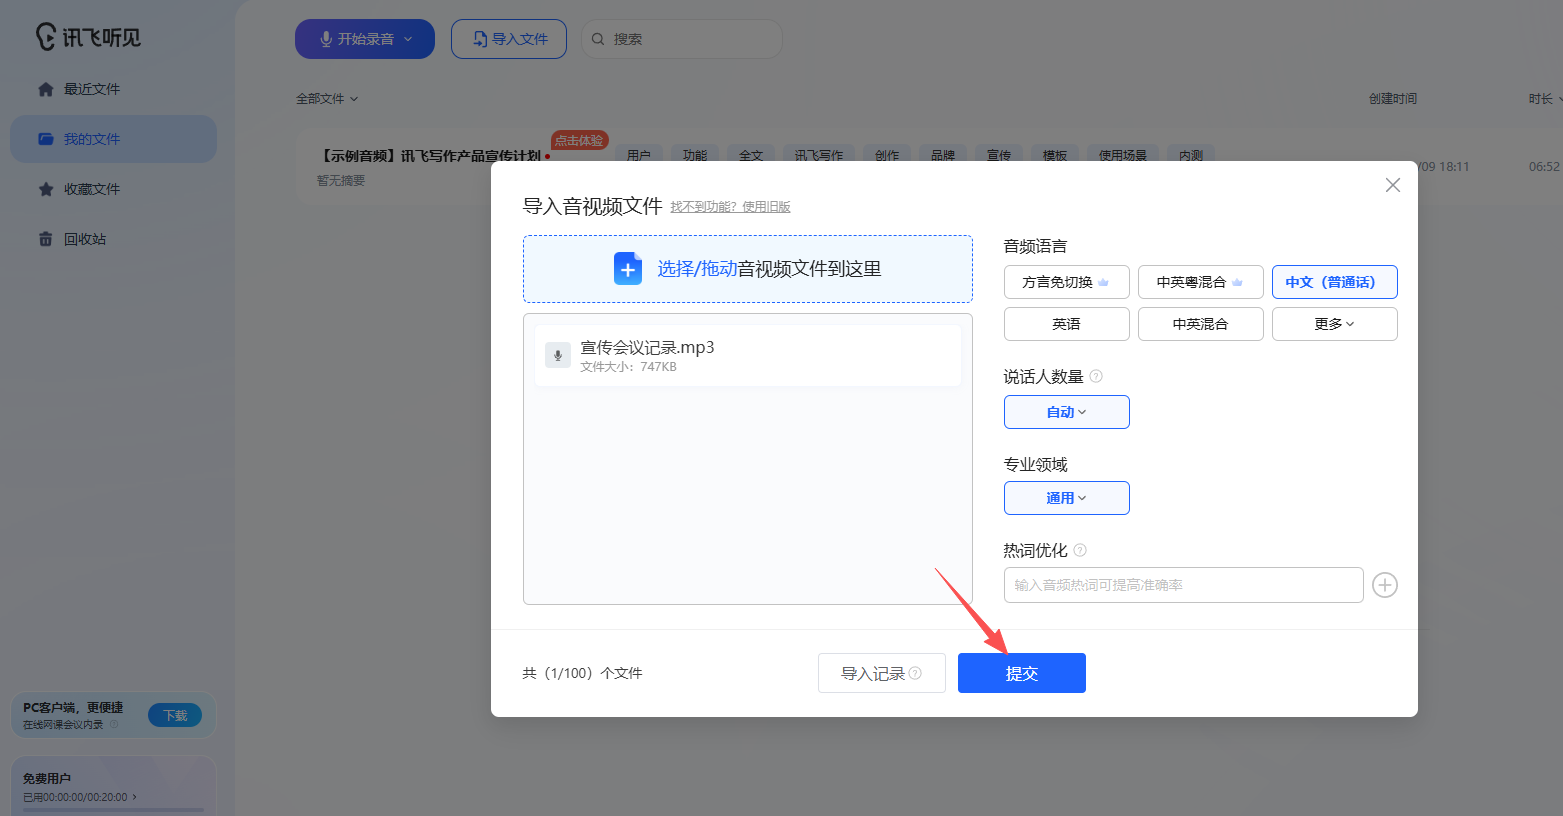Viewport: 1563px width, 816px height.
Task: Click the 导入记录 button
Action: tap(882, 673)
